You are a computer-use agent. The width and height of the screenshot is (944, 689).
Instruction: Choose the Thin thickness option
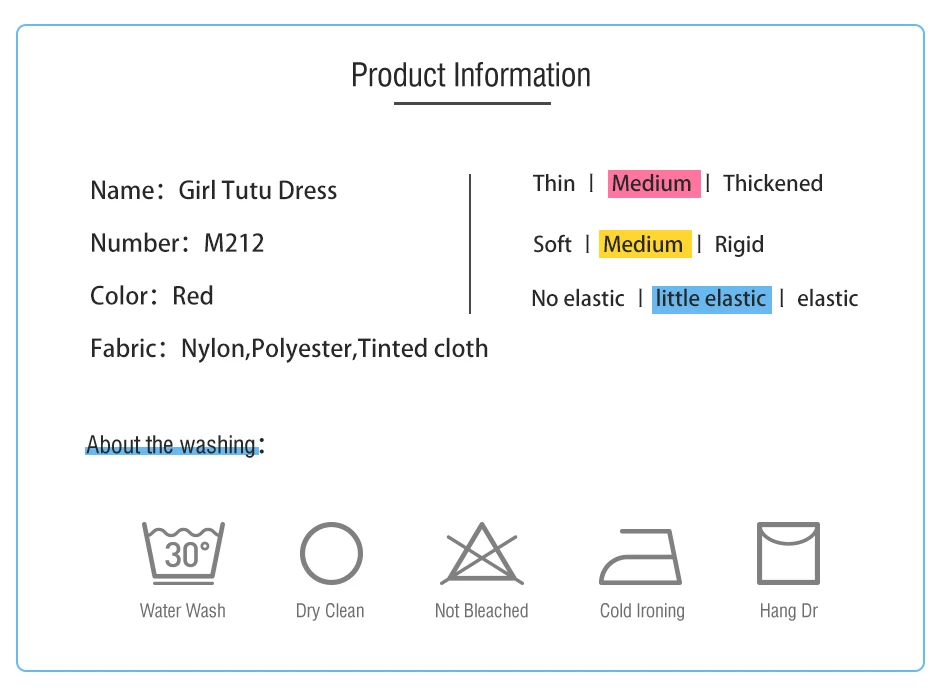pos(554,183)
